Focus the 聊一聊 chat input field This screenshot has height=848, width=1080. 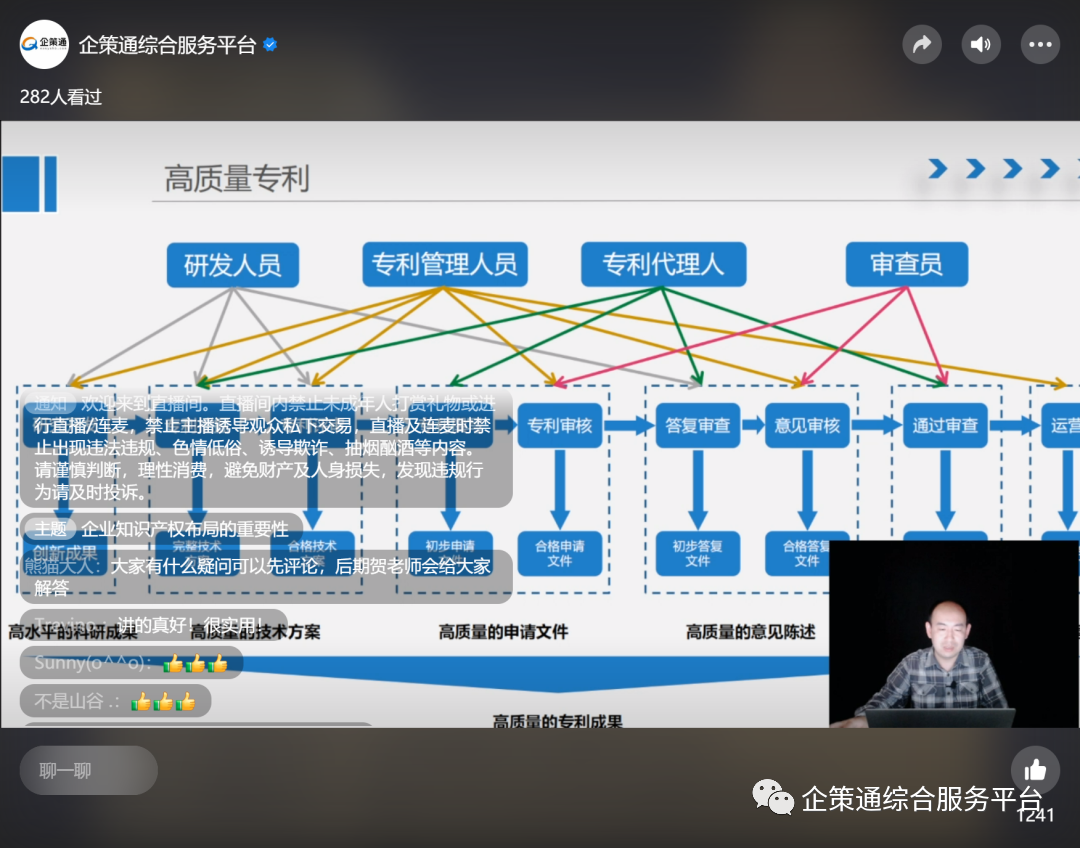(89, 770)
